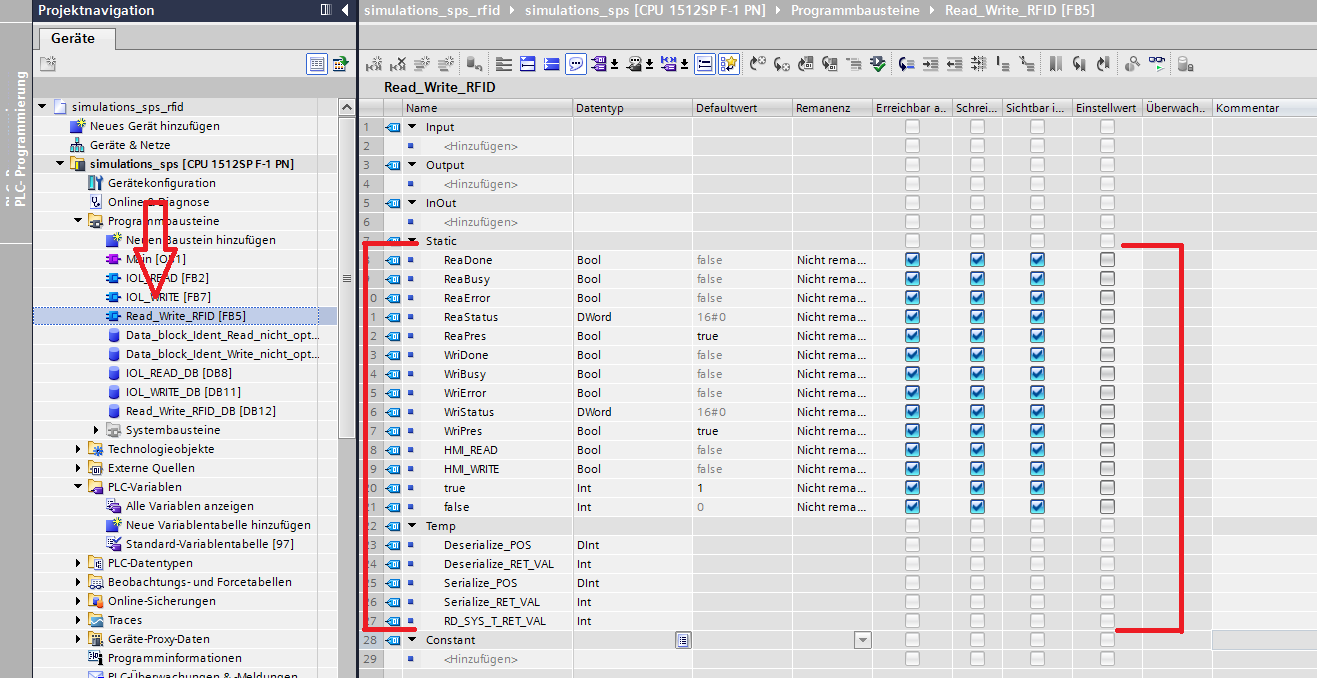Open IOL_WRITE_DB [DB11] data block

pos(182,392)
